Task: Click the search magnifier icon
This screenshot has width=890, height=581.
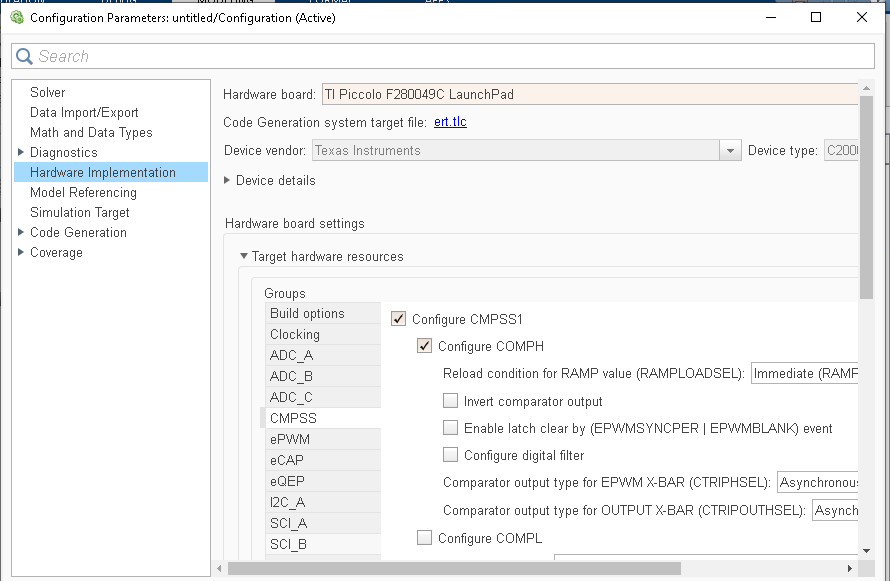Action: pyautogui.click(x=24, y=57)
